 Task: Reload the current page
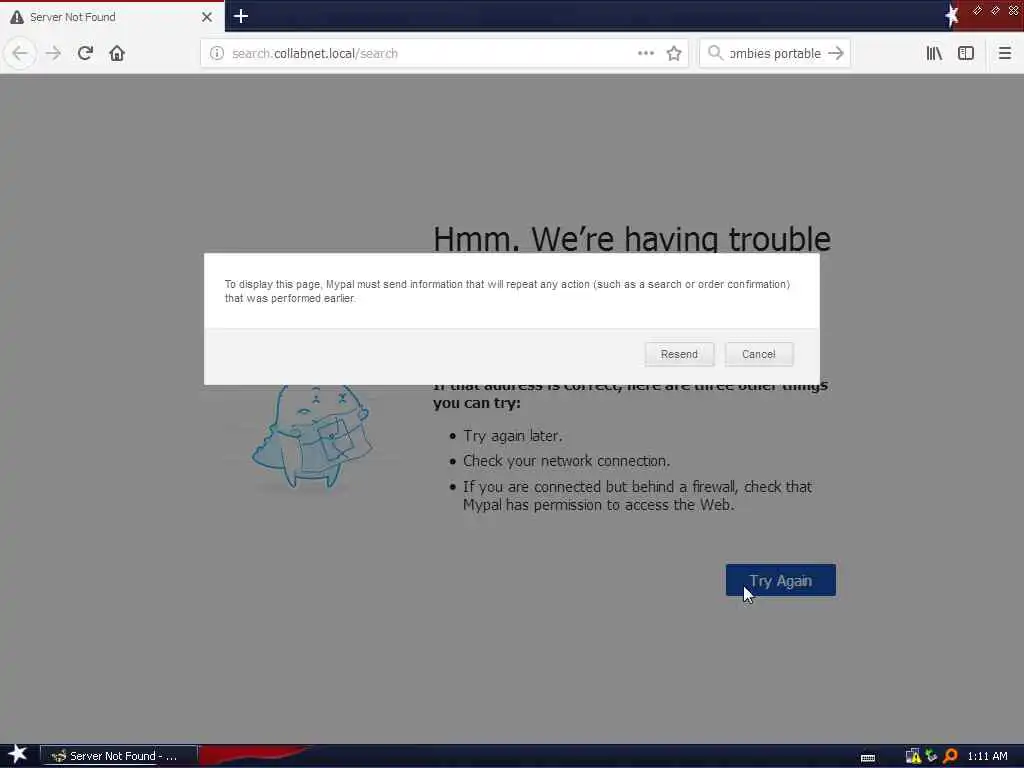point(85,53)
